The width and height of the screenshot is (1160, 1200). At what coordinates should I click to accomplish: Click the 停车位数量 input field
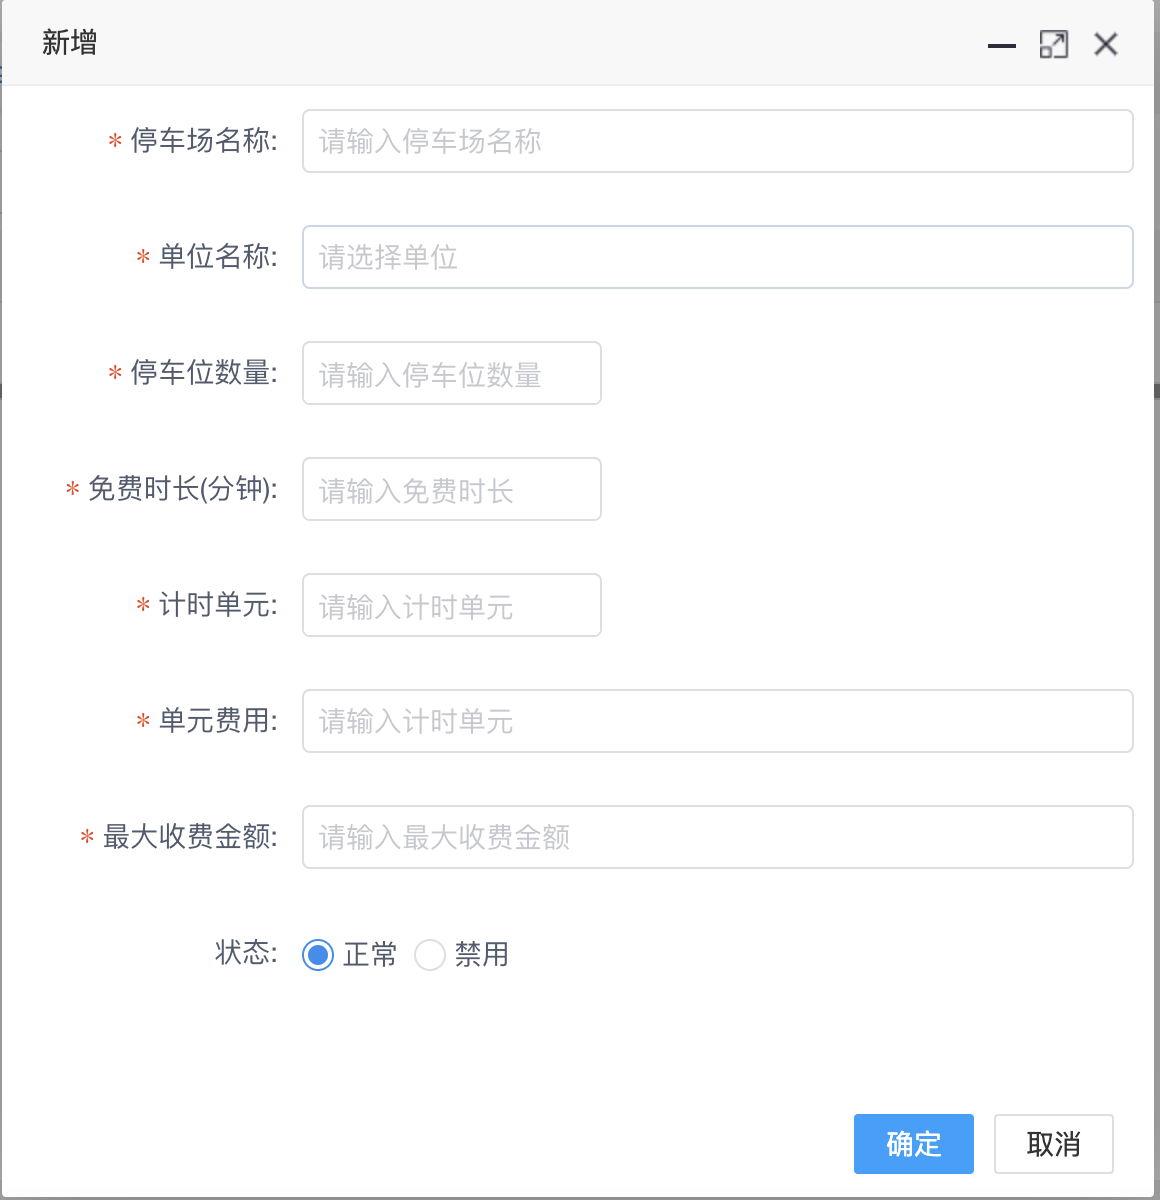pyautogui.click(x=451, y=373)
